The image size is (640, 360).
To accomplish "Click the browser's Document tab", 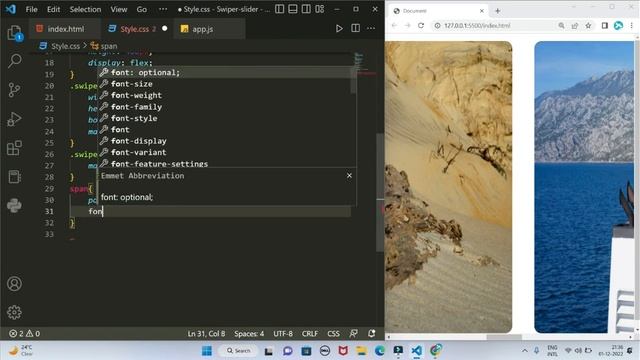I will tap(438, 11).
